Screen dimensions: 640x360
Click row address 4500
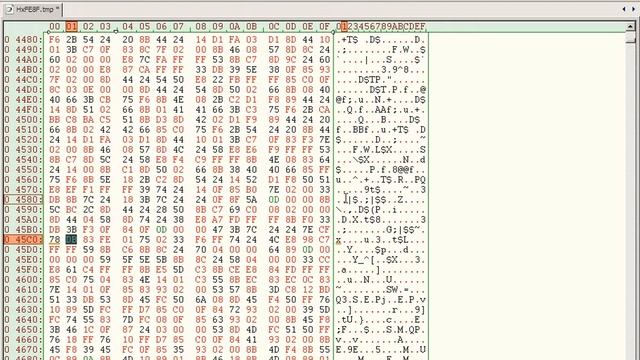pyautogui.click(x=23, y=120)
